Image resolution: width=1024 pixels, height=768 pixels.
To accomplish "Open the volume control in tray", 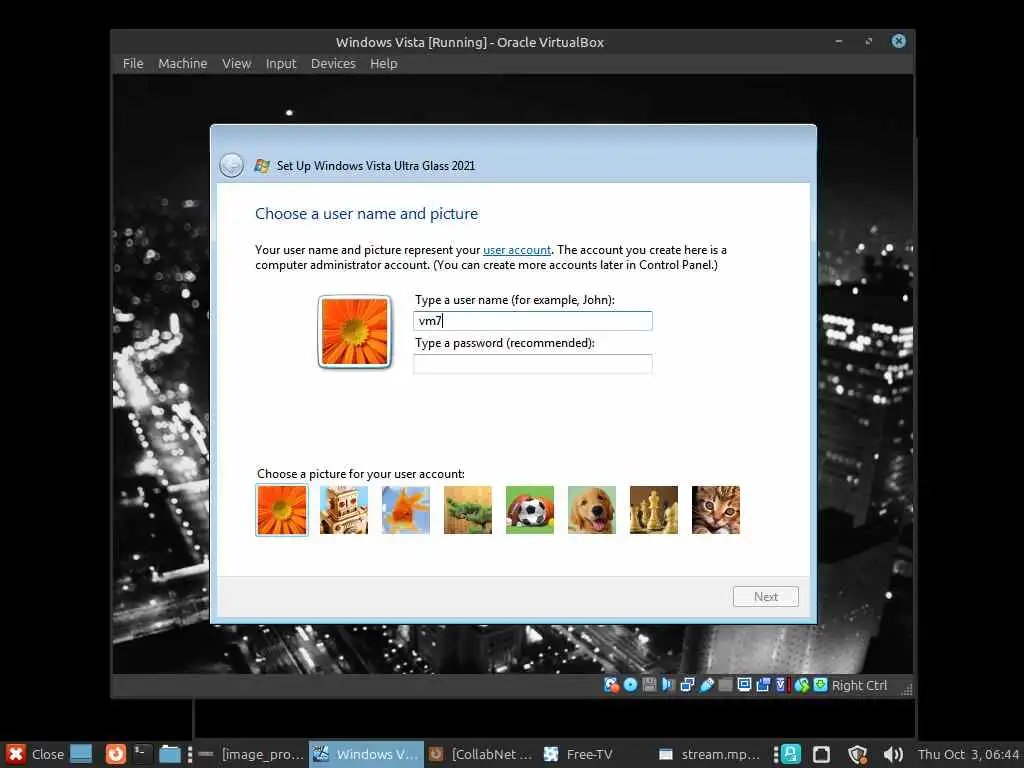I will click(893, 754).
